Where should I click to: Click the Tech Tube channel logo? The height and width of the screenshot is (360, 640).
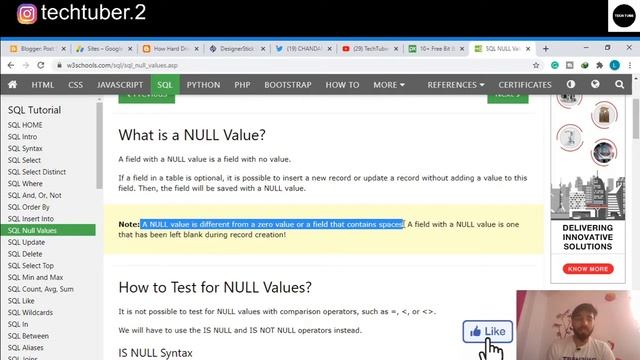pos(624,16)
